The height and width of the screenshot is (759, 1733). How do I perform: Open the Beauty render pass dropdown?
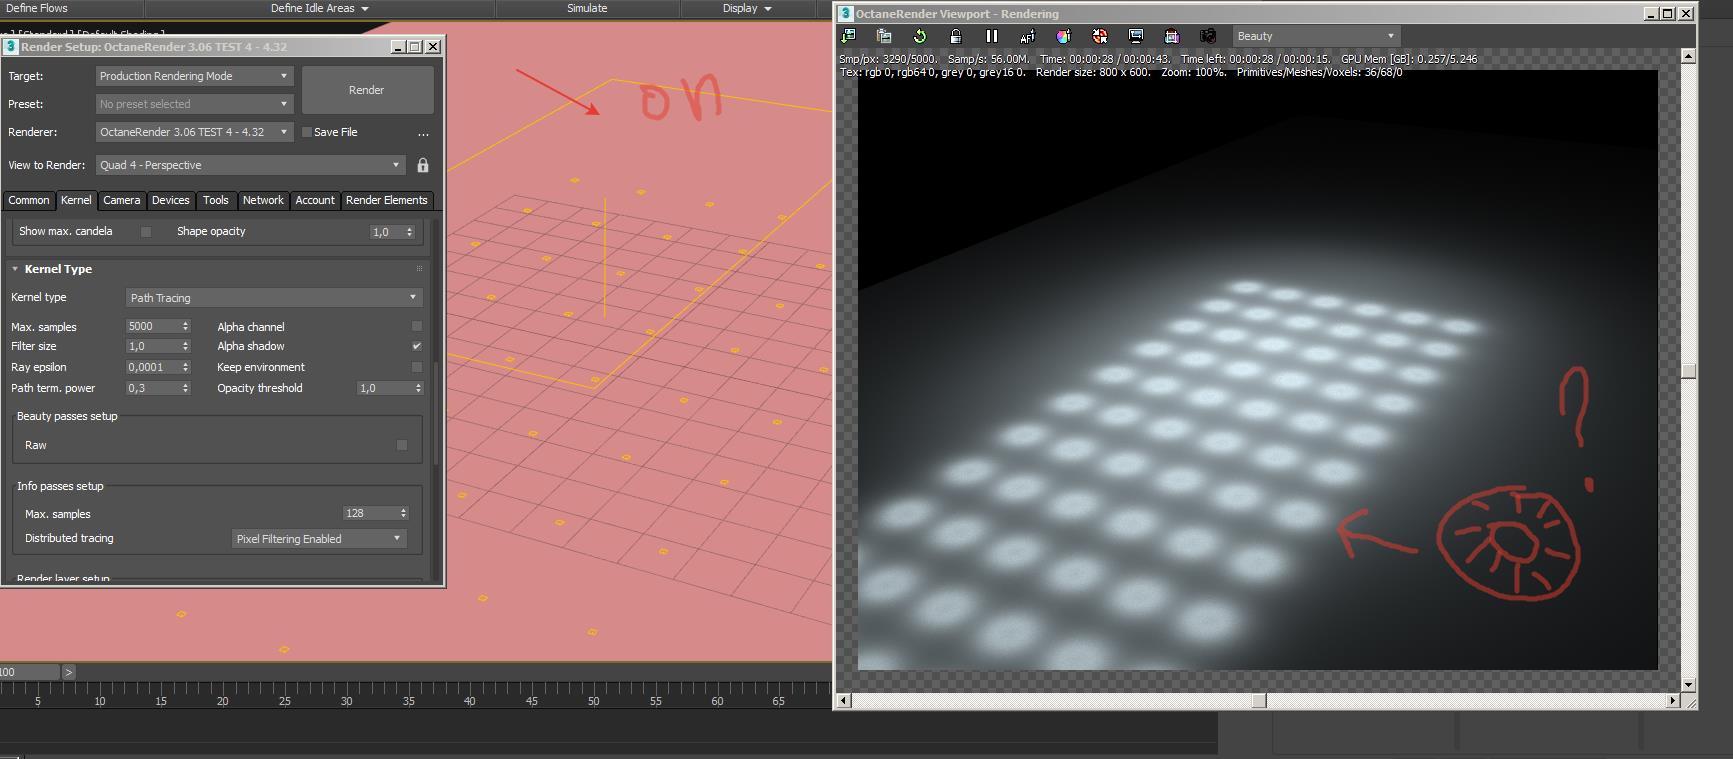click(x=1315, y=36)
